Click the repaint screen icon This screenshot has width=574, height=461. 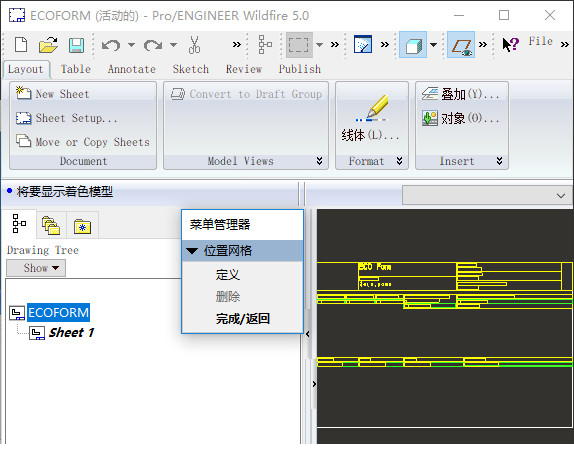[363, 45]
